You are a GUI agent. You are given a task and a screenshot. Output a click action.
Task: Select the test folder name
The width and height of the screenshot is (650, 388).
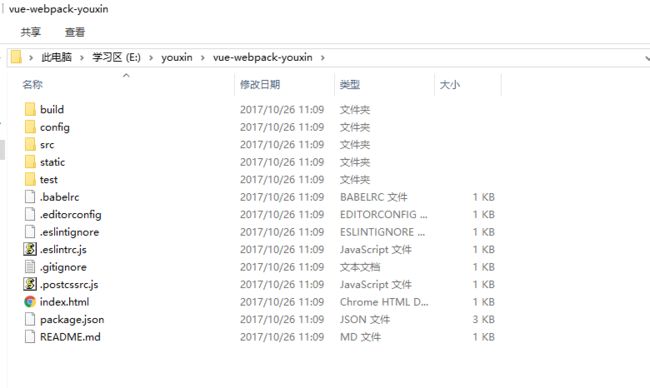click(49, 179)
